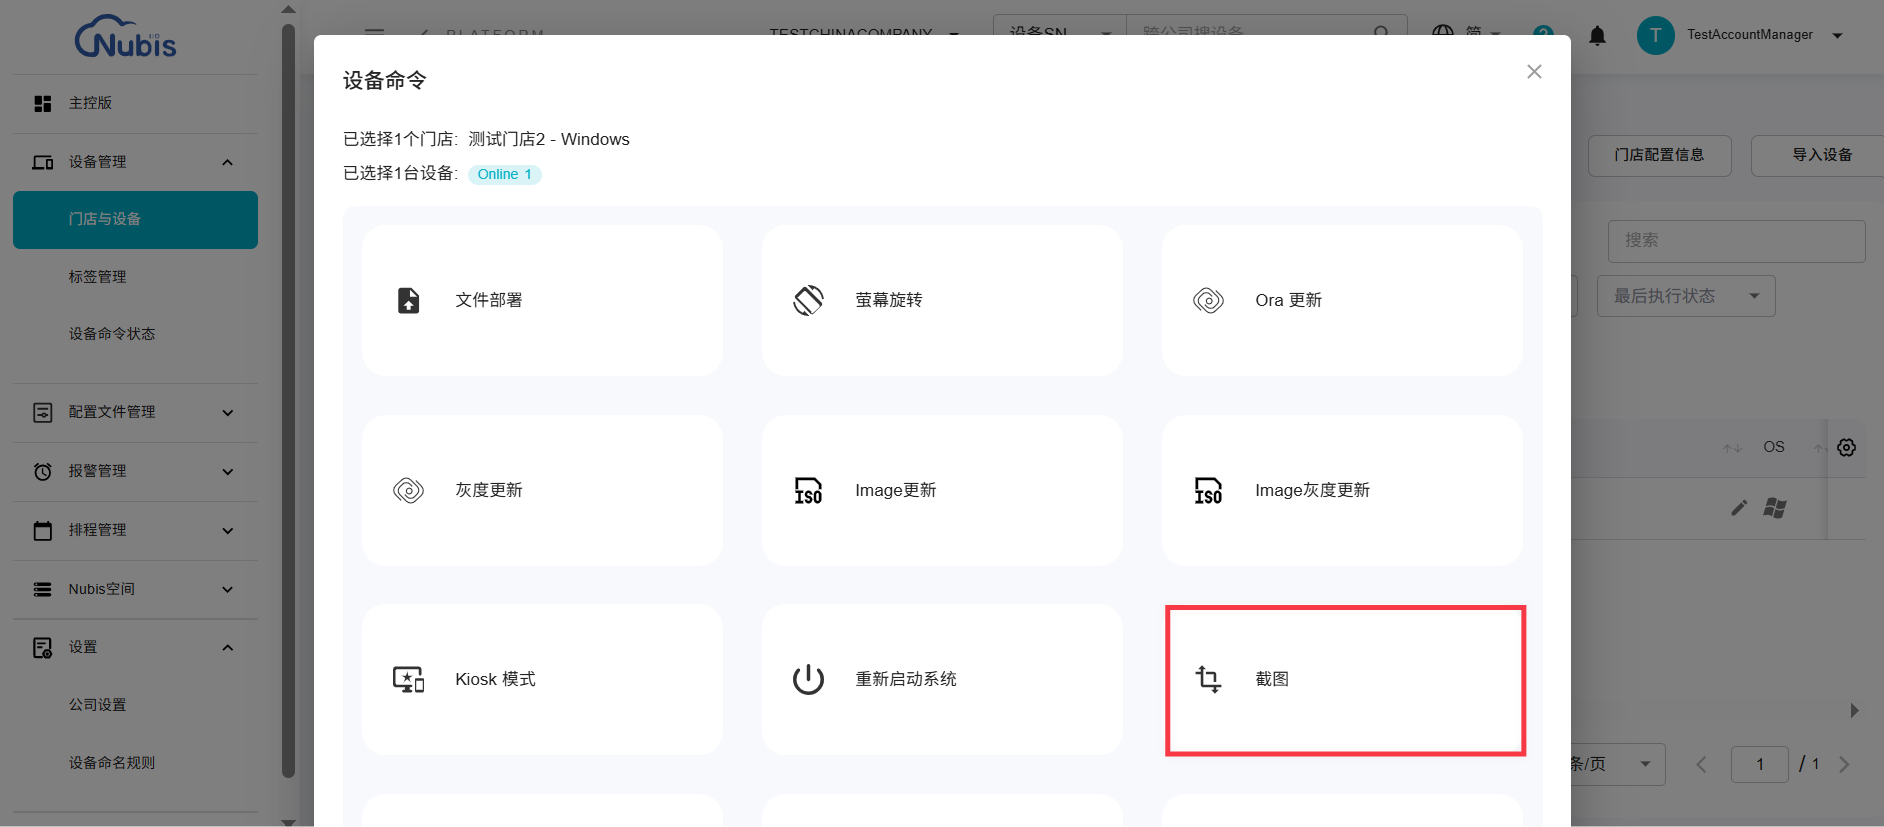Click the T user avatar
This screenshot has height=827, width=1884.
[1655, 35]
